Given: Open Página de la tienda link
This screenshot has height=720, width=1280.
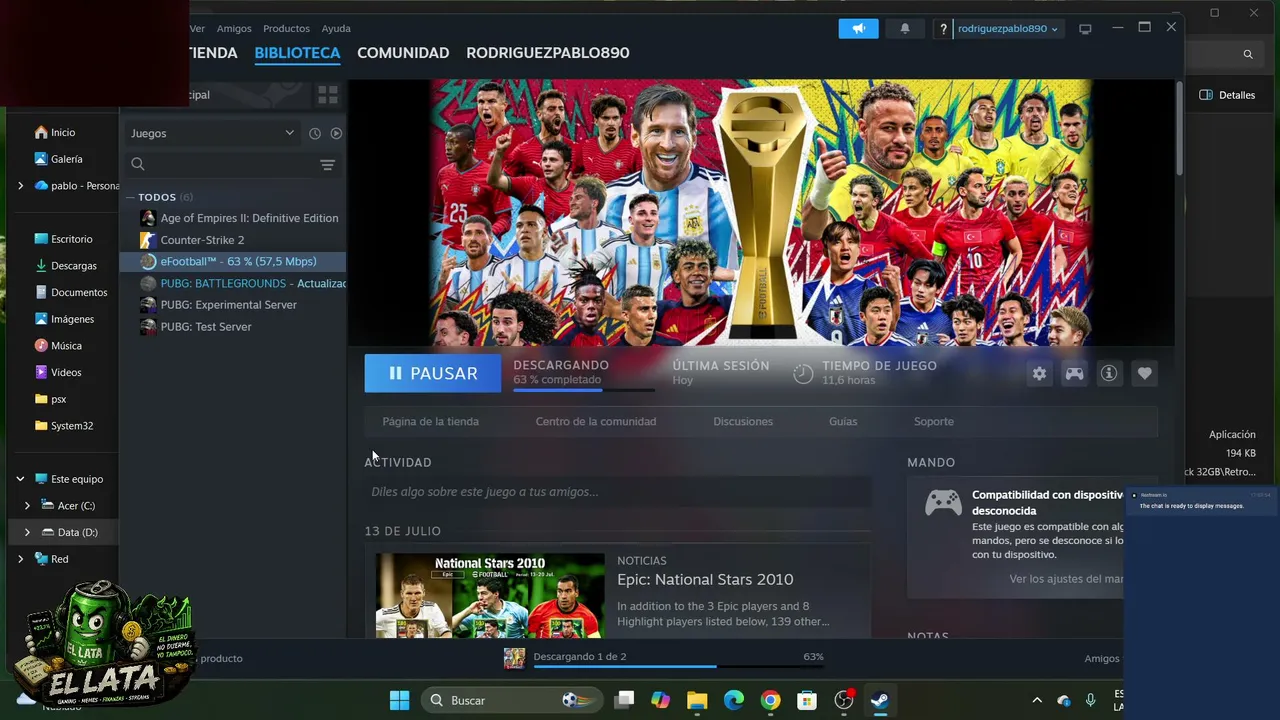Looking at the screenshot, I should (430, 421).
